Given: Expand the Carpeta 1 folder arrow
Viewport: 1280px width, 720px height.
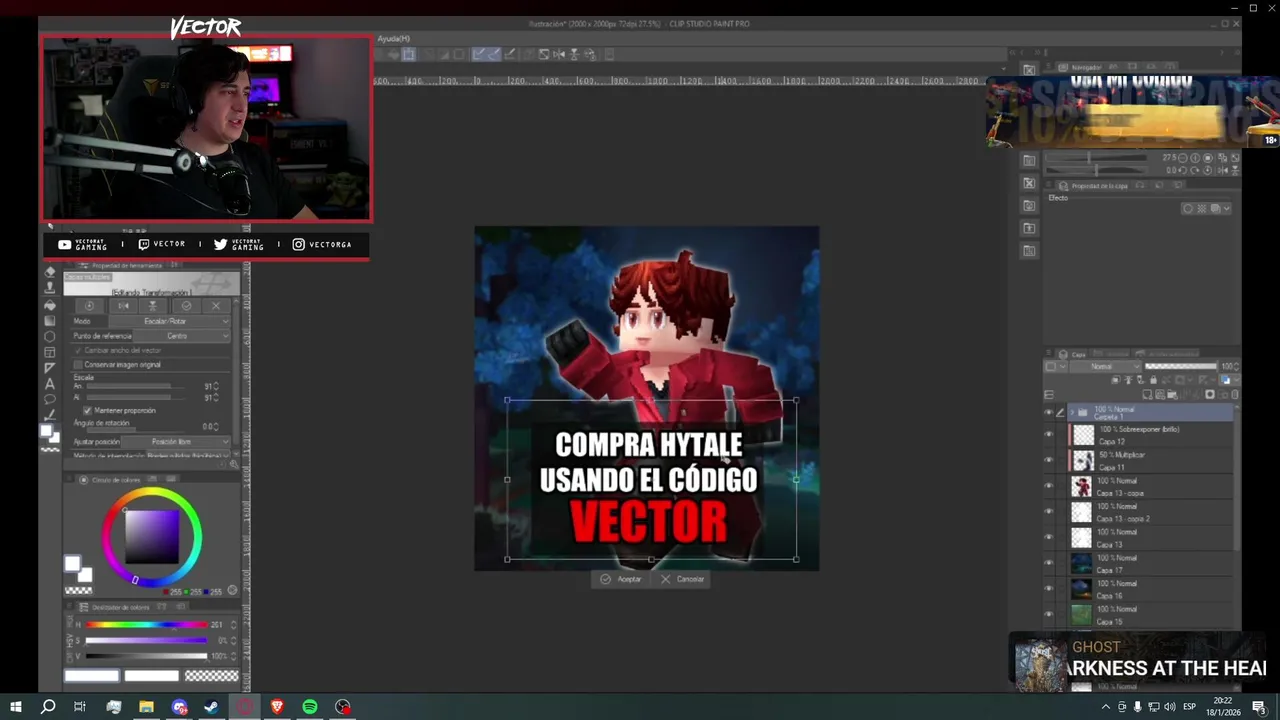Looking at the screenshot, I should click(1072, 412).
